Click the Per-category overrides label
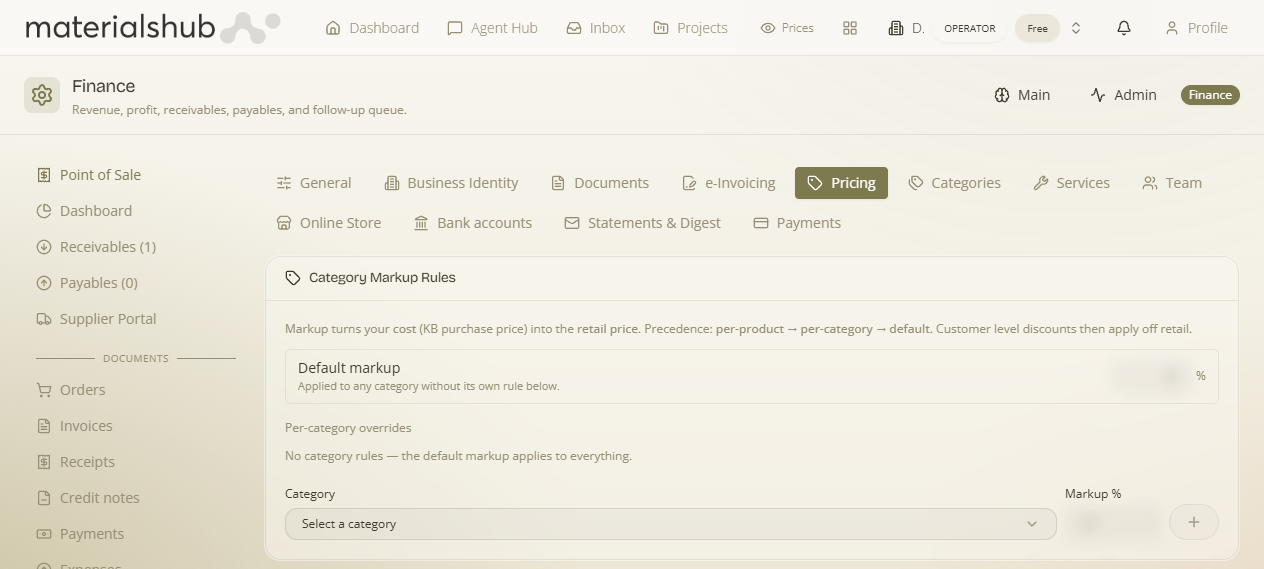Screen dimensions: 1264x569 click(348, 428)
